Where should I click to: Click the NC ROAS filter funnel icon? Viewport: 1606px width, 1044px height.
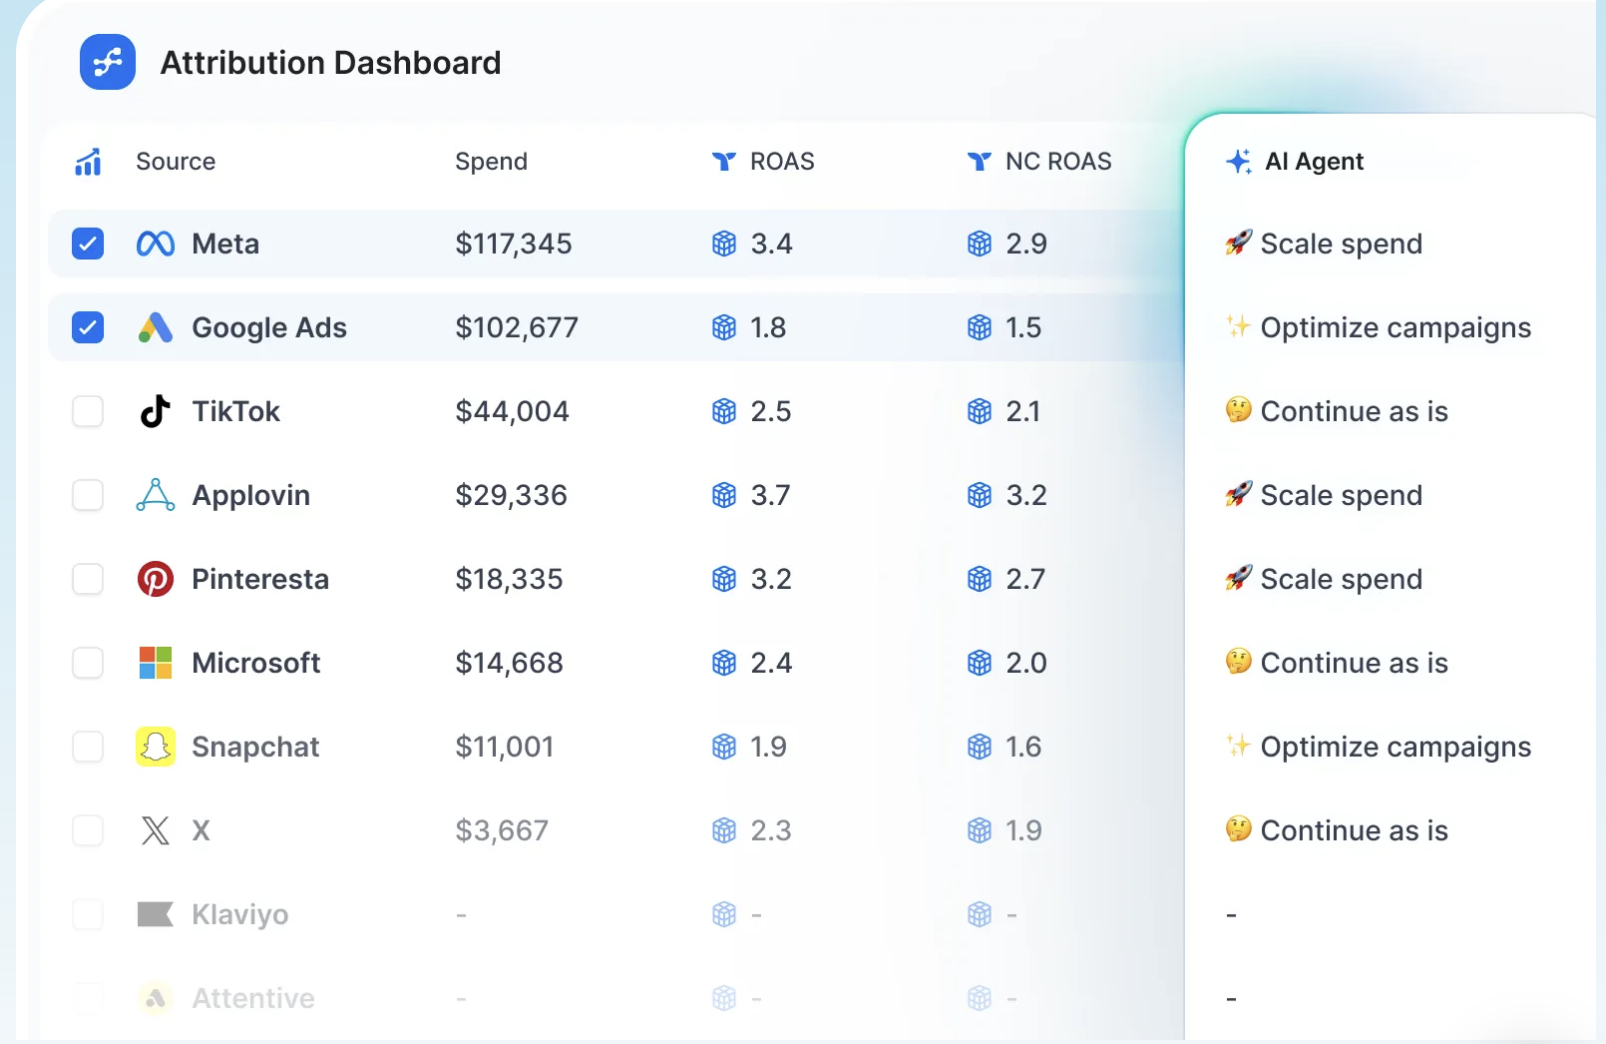coord(980,161)
